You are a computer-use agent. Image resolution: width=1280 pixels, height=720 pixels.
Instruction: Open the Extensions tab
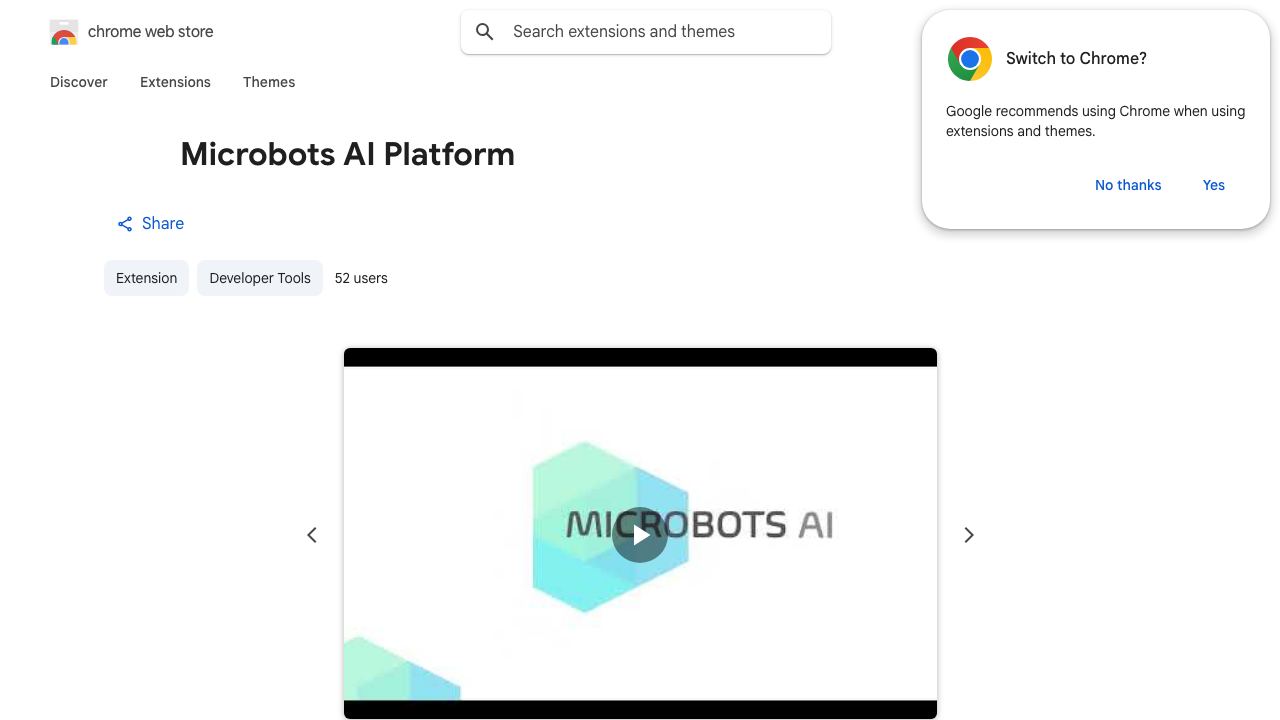tap(175, 82)
